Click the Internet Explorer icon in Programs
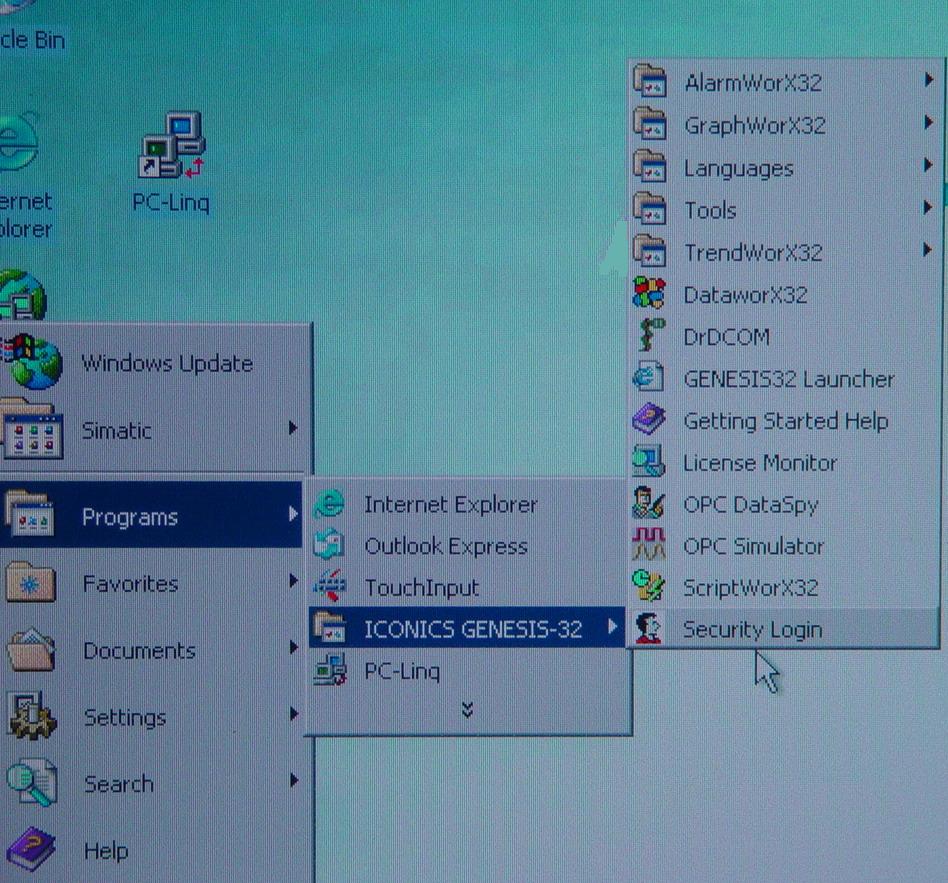 click(x=330, y=504)
